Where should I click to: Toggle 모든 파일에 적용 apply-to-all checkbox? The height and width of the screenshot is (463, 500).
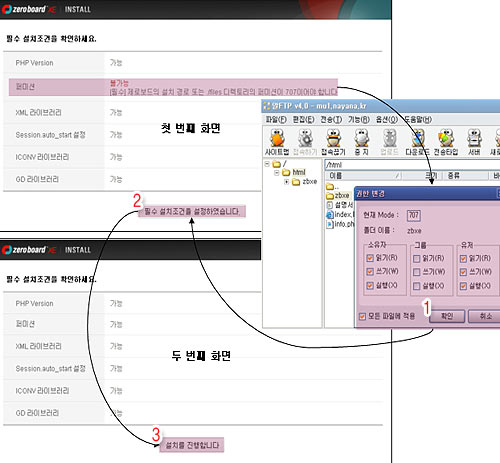click(x=362, y=316)
